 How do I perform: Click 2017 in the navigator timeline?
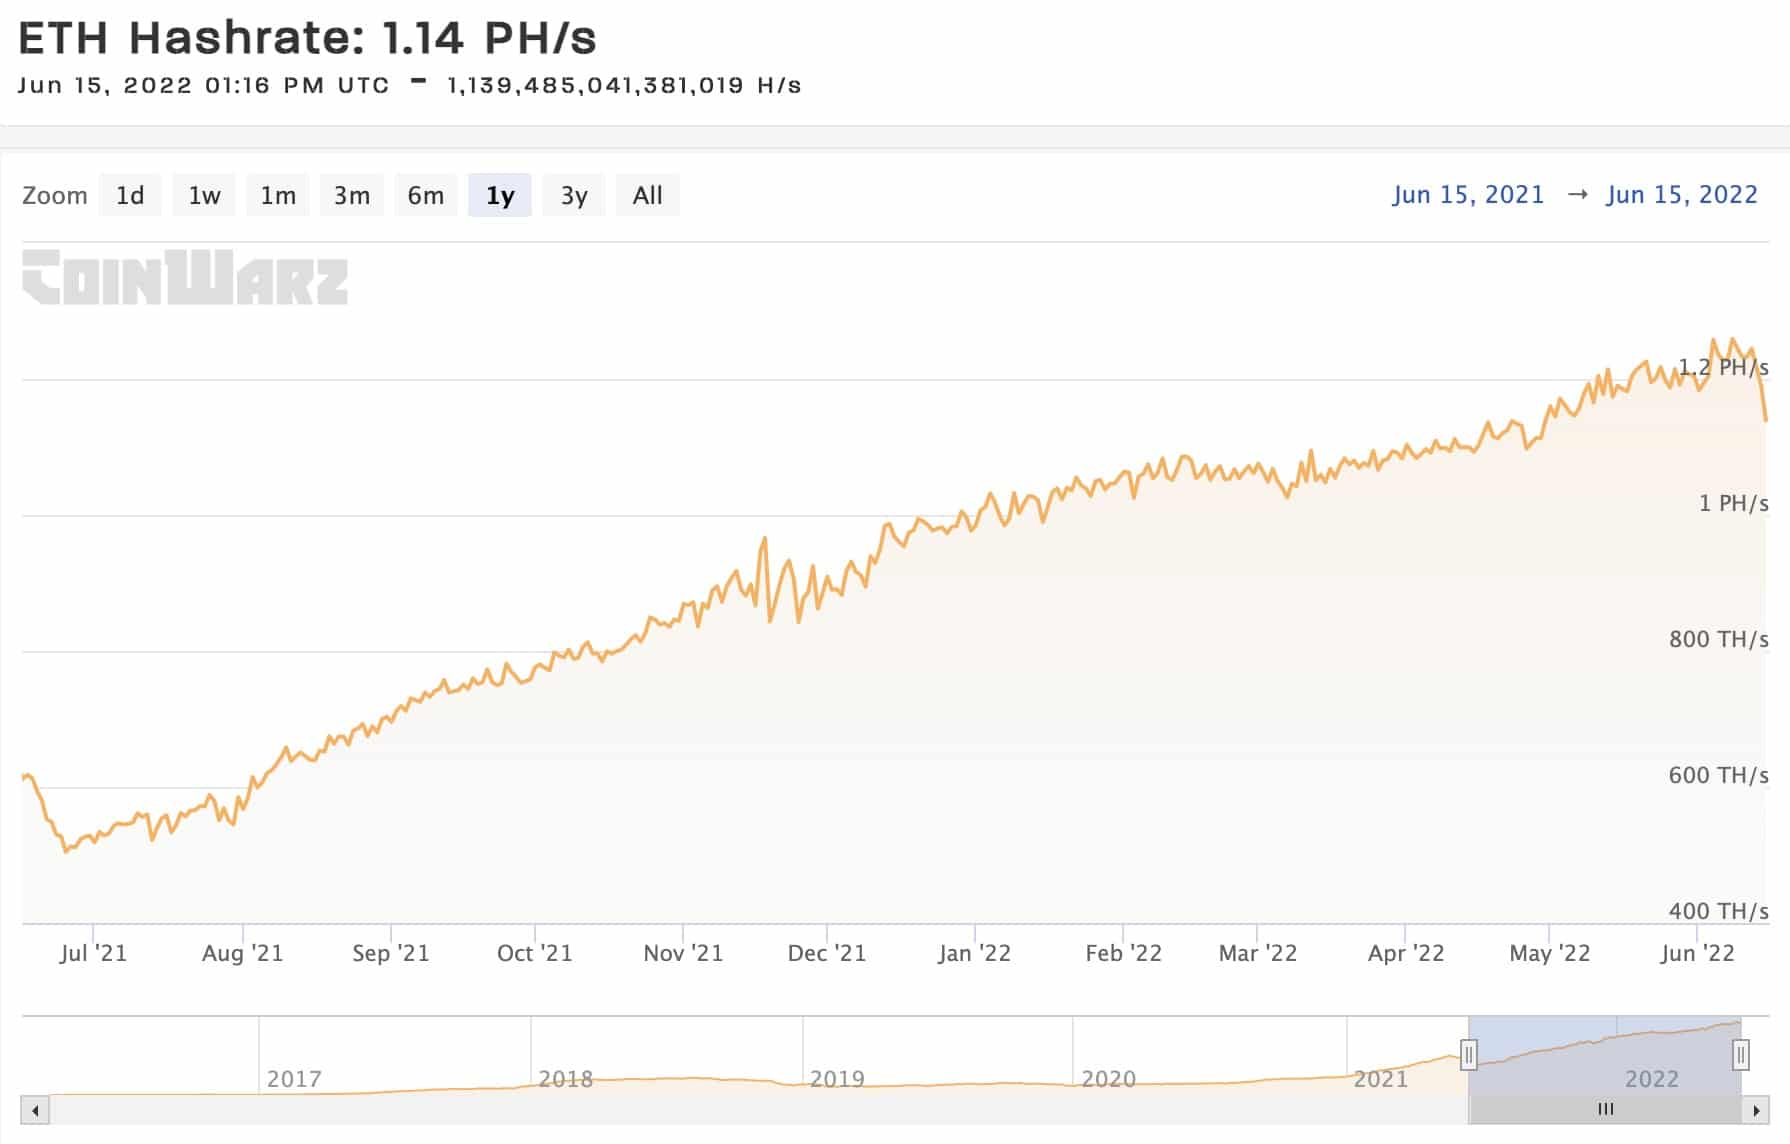[294, 1079]
